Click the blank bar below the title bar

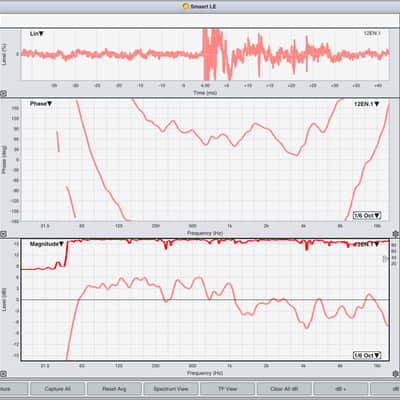pos(200,20)
